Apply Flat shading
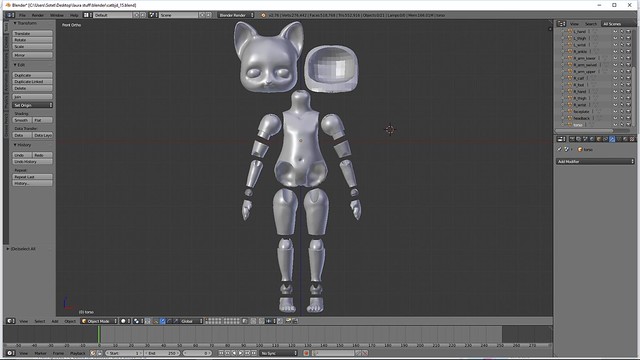The image size is (640, 360). (x=42, y=120)
